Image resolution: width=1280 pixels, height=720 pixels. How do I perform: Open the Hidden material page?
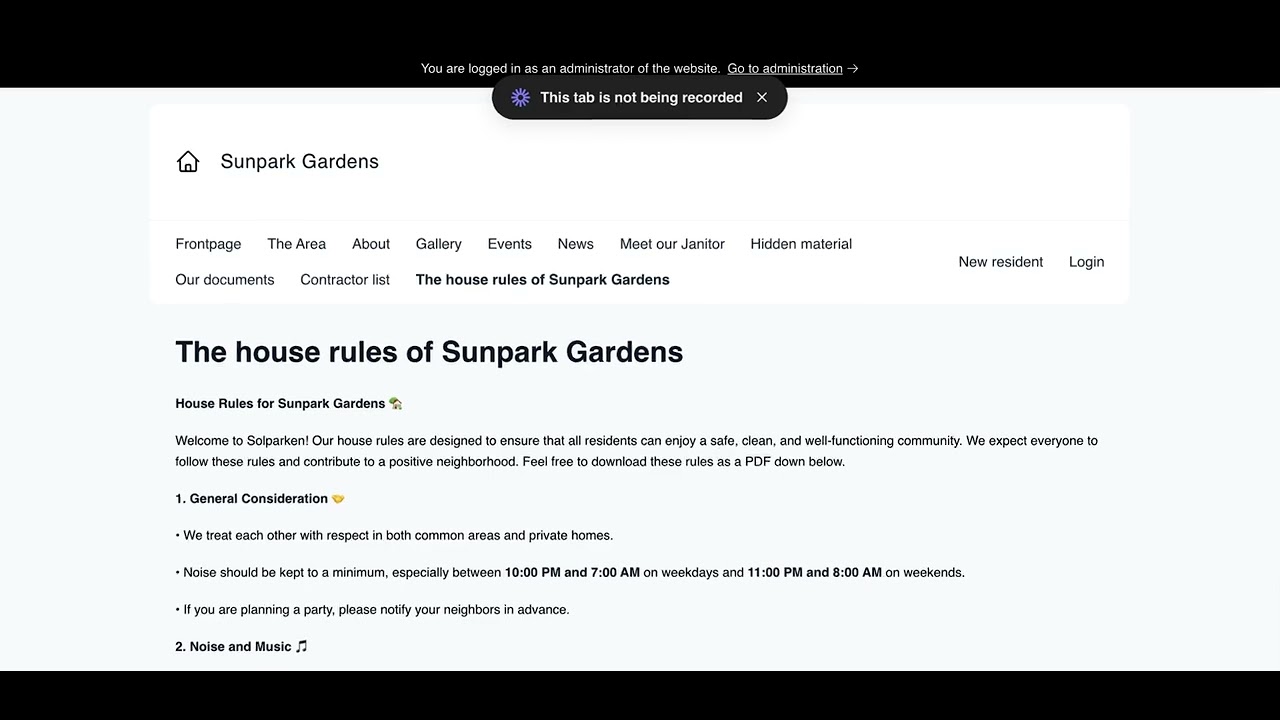[801, 244]
